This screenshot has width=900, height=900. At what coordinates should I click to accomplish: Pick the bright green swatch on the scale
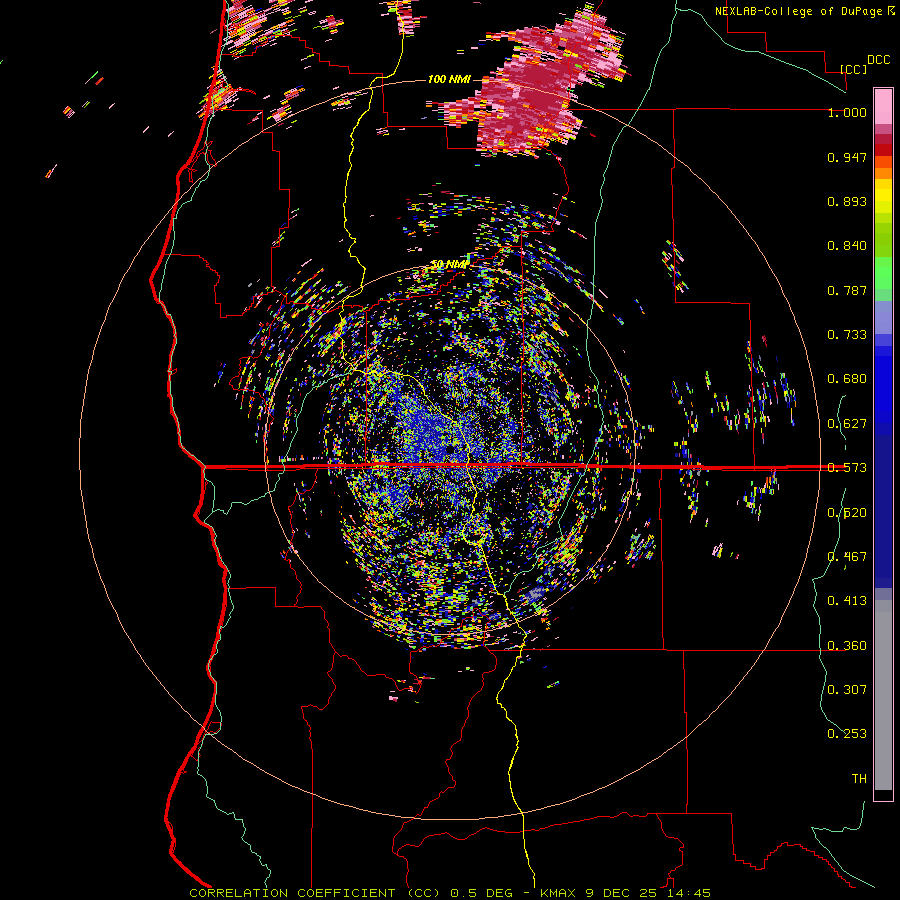point(883,273)
